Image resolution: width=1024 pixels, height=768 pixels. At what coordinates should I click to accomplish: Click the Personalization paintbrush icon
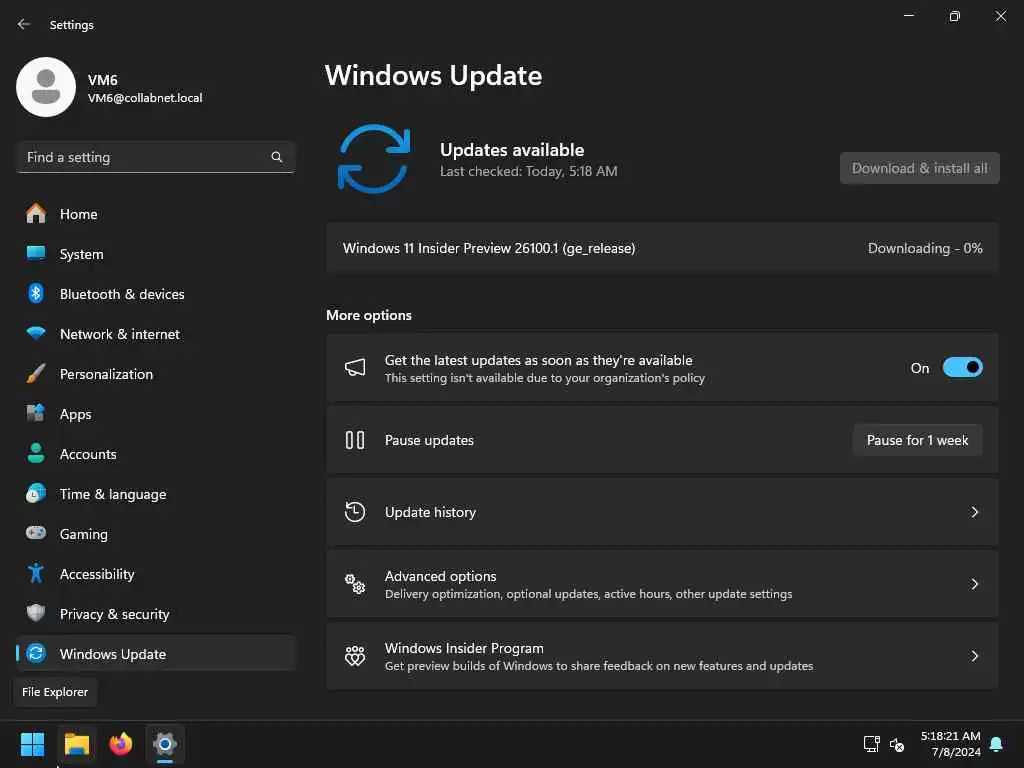click(36, 374)
